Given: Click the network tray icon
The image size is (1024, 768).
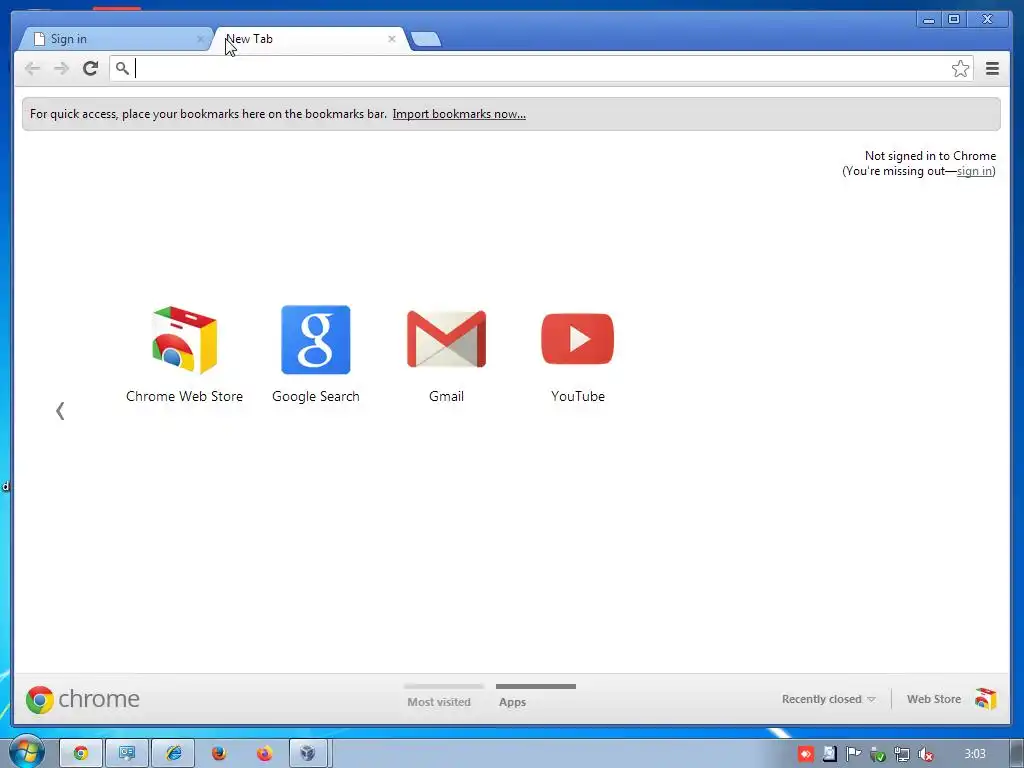Looking at the screenshot, I should click(x=901, y=754).
